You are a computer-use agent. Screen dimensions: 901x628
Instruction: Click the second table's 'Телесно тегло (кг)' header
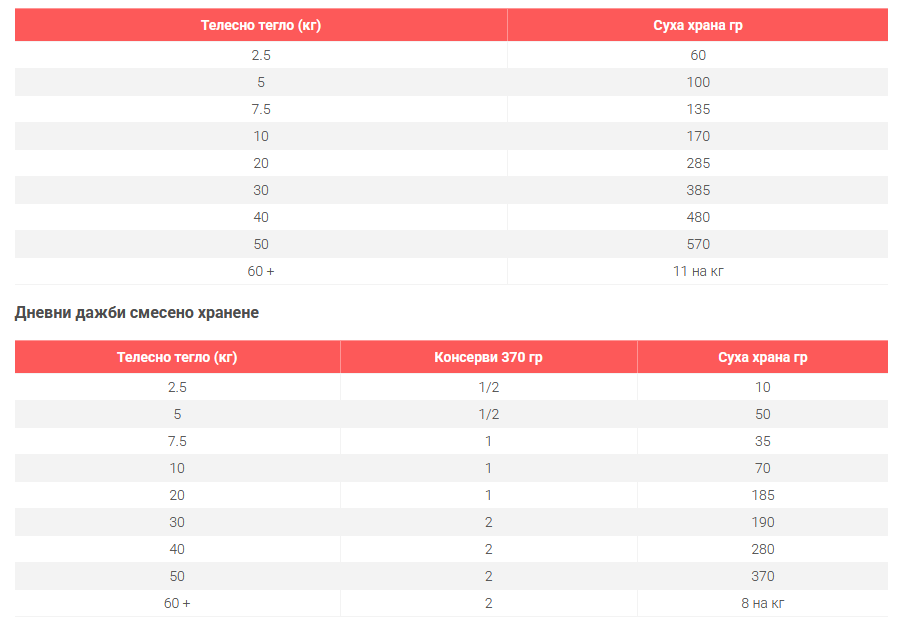tap(177, 357)
